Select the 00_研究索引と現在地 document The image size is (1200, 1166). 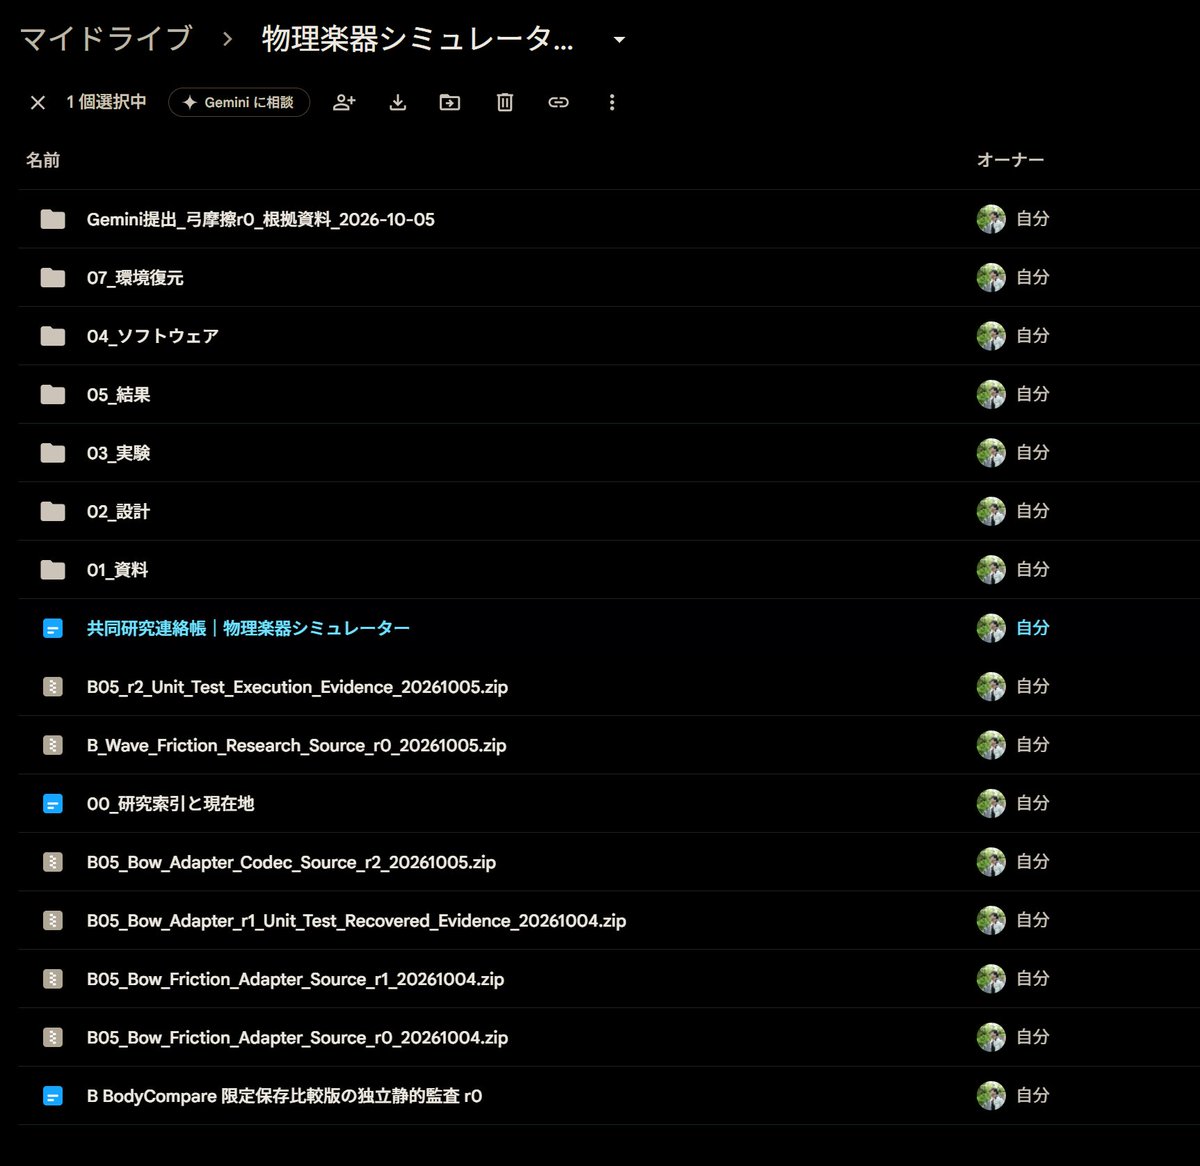click(171, 804)
